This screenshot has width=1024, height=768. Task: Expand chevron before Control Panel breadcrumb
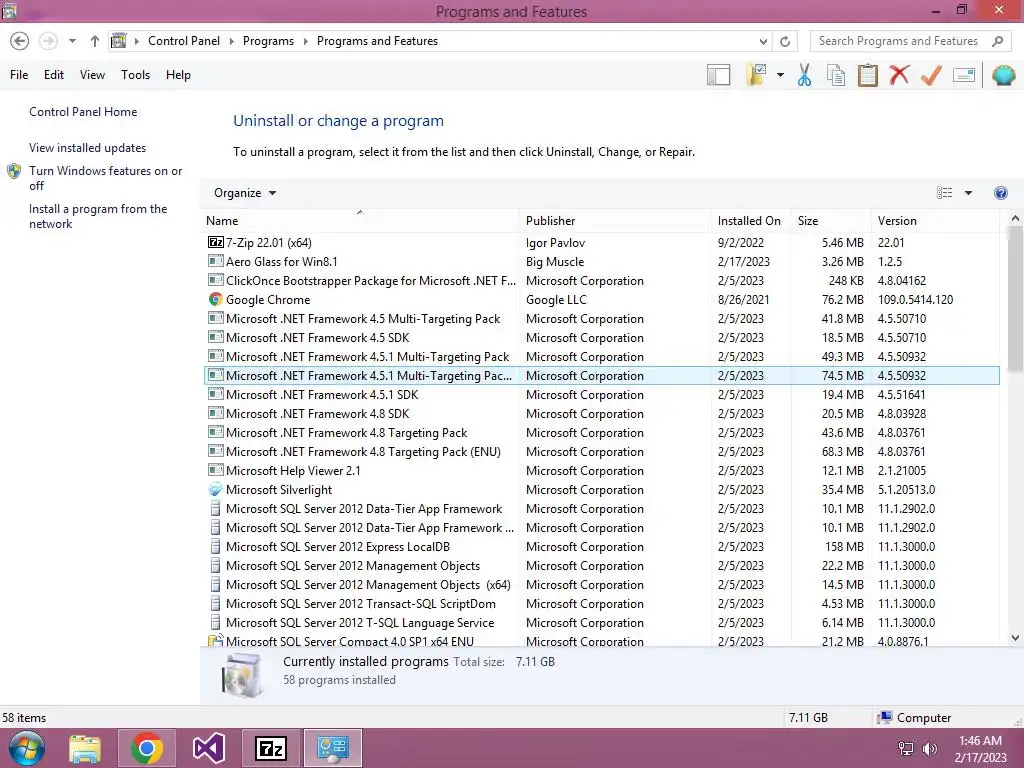pyautogui.click(x=136, y=41)
